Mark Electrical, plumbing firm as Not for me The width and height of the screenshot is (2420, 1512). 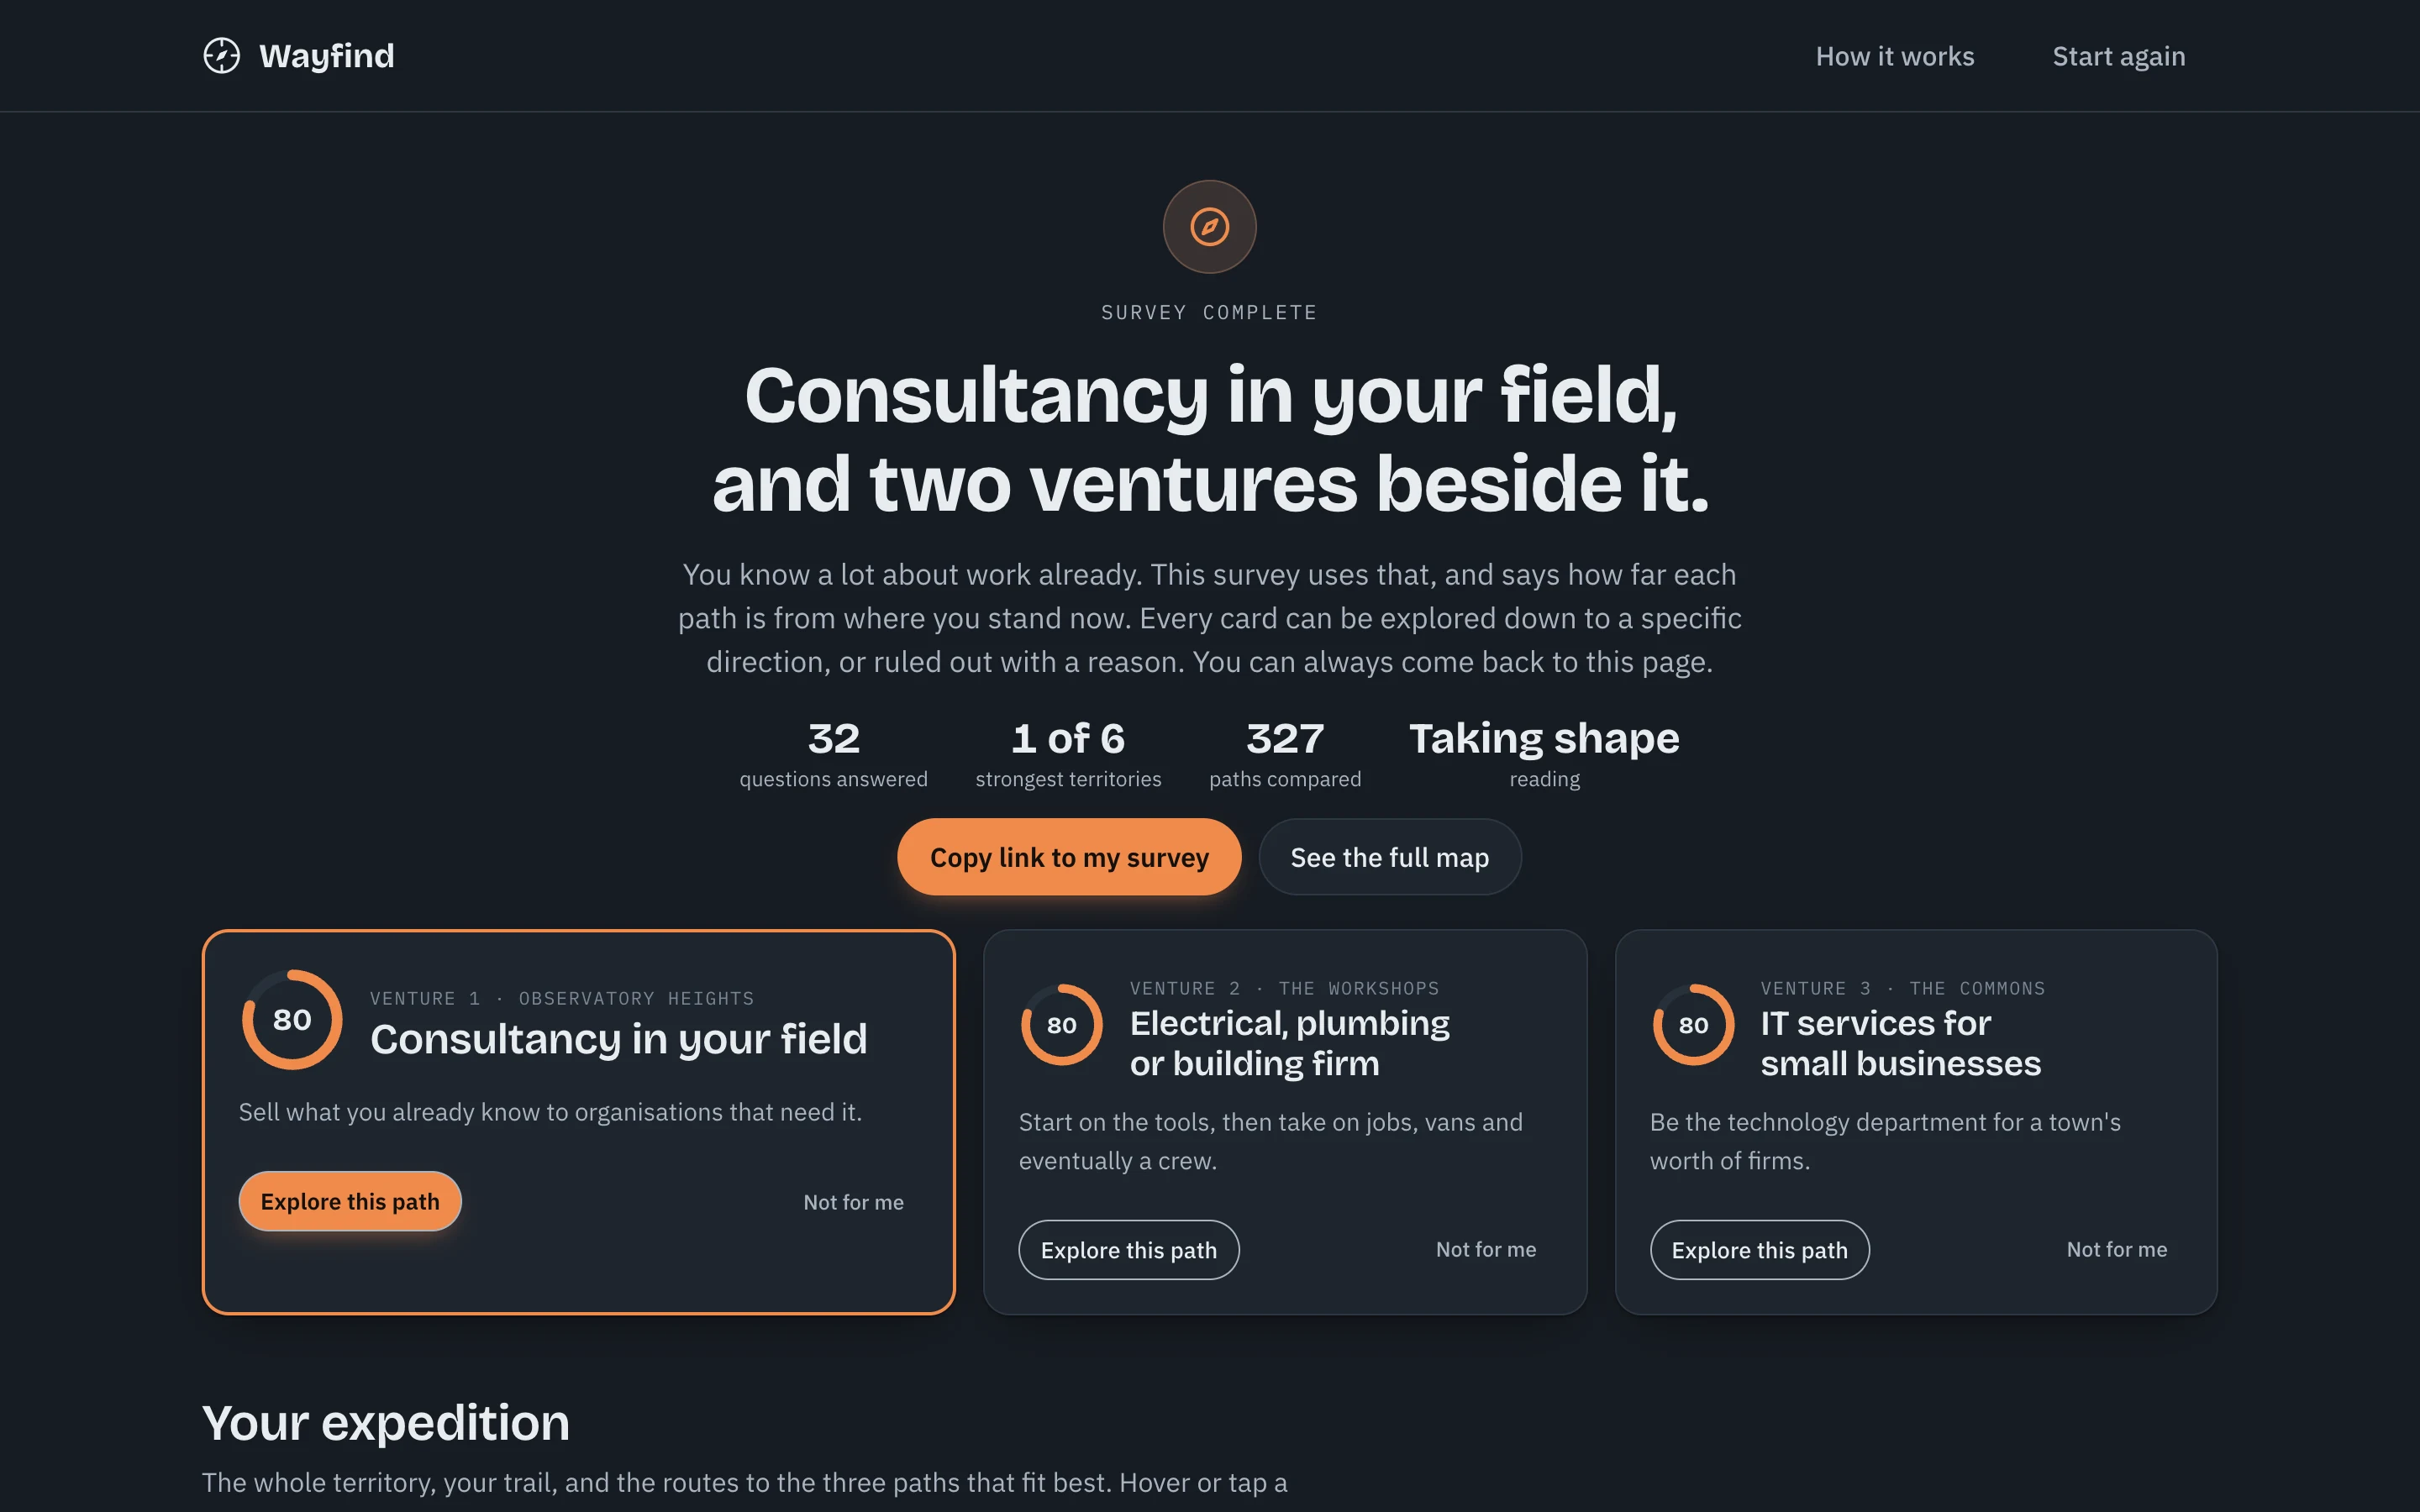click(x=1486, y=1249)
